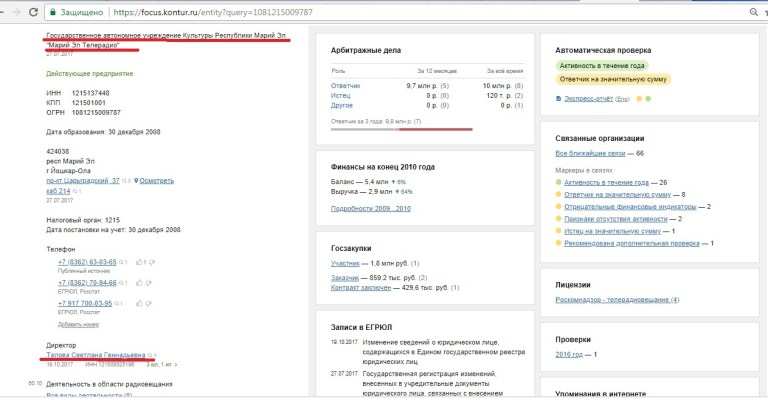Open Признаки отсутствия активности link
The image size is (768, 398).
[616, 219]
